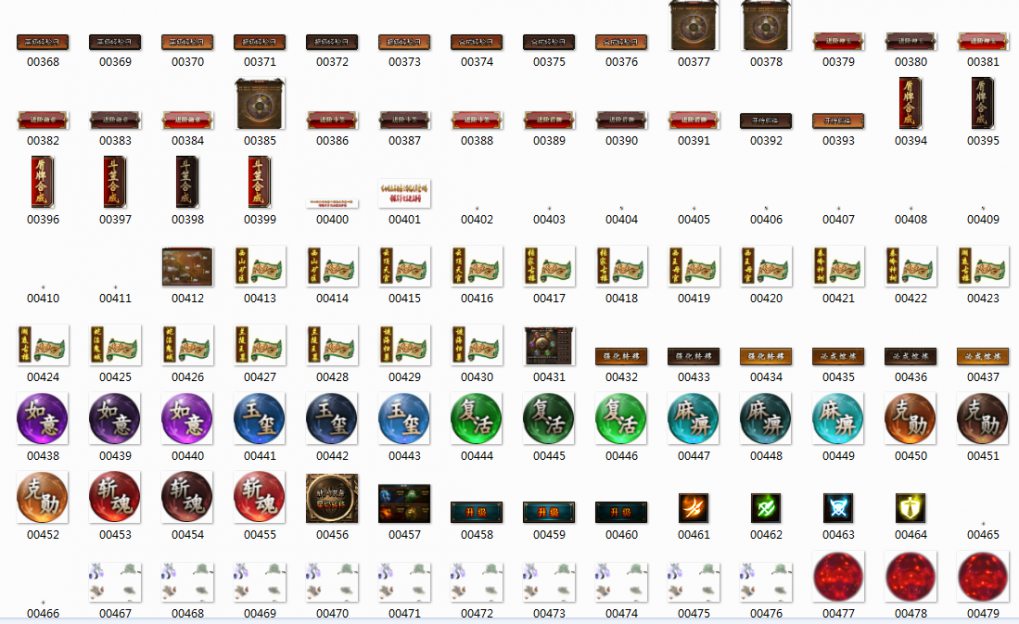
Task: Click the blue orb icon 00441
Action: pyautogui.click(x=259, y=418)
